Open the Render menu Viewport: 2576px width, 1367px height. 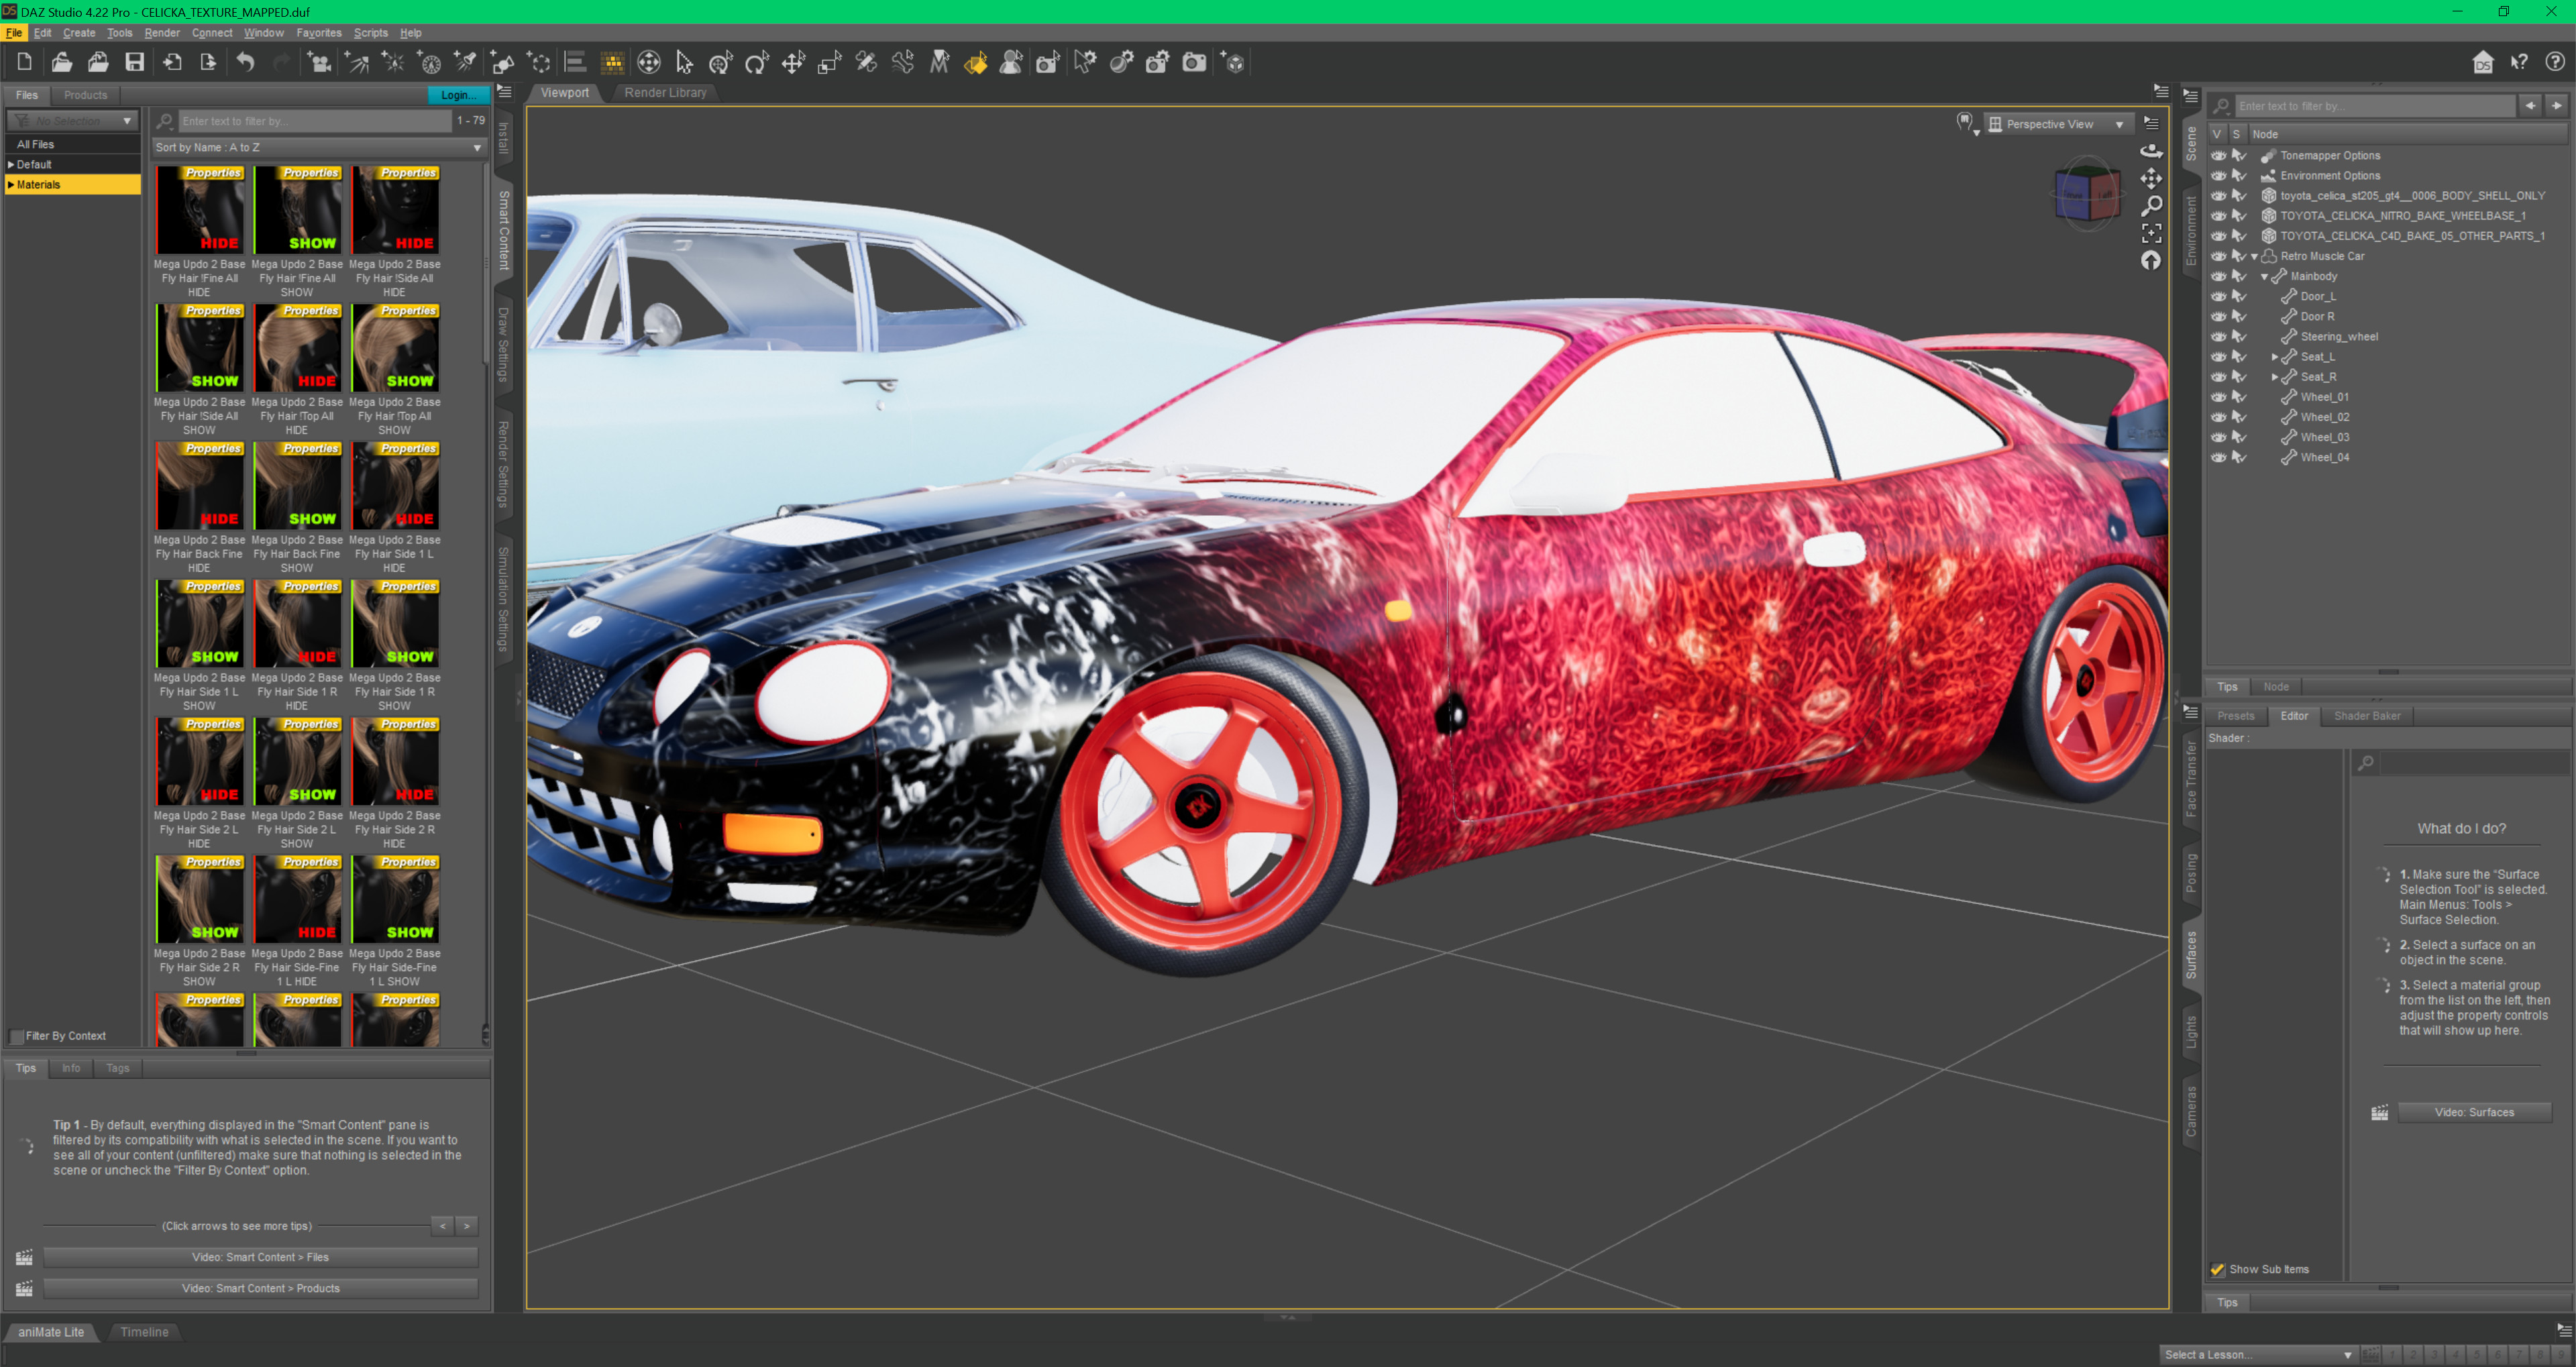click(161, 33)
